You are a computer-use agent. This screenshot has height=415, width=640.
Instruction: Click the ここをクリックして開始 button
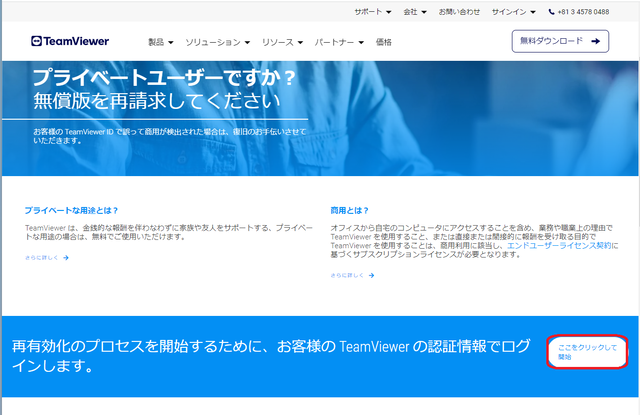coord(587,352)
